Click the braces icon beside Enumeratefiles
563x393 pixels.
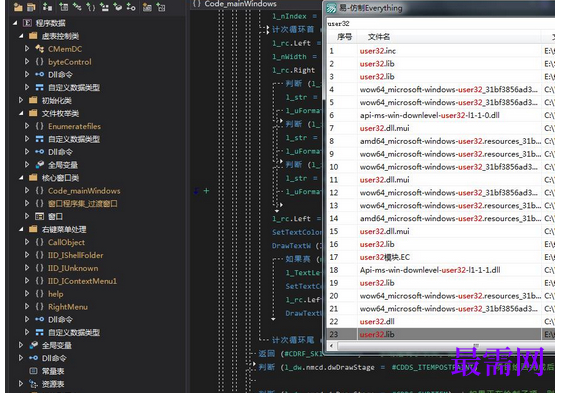click(39, 126)
